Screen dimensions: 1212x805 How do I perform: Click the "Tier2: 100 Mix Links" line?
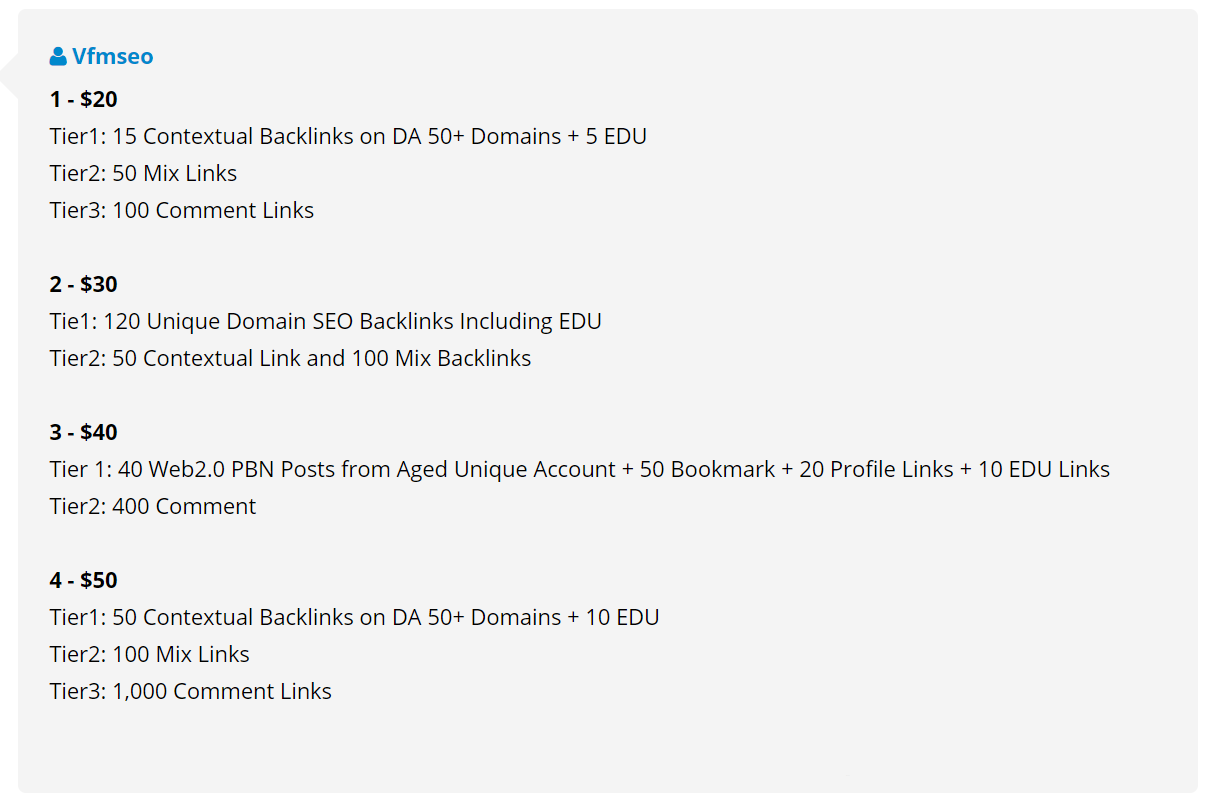click(150, 654)
